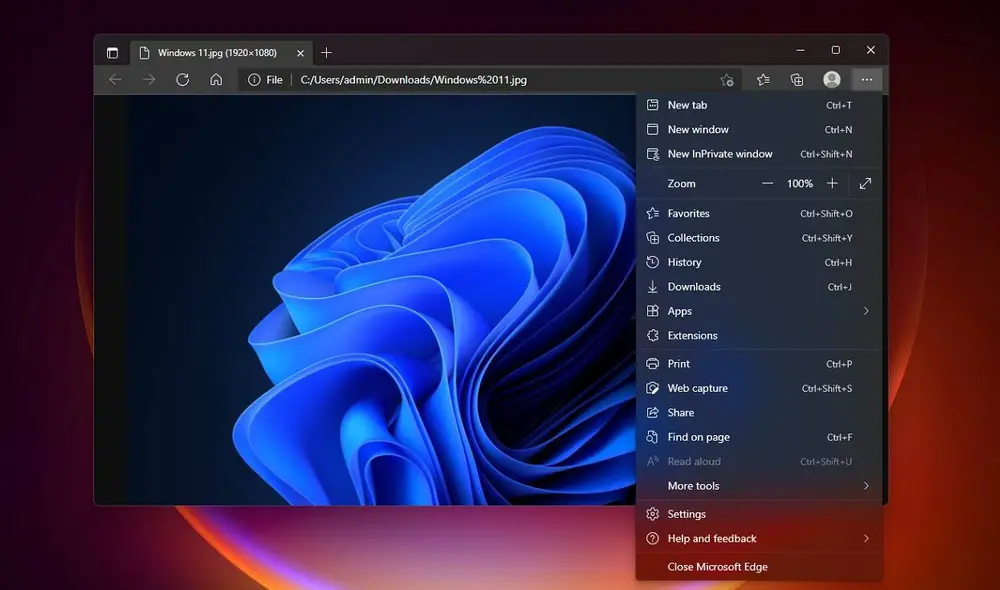Image resolution: width=1000 pixels, height=590 pixels.
Task: Go to the browser home page
Action: pyautogui.click(x=215, y=79)
